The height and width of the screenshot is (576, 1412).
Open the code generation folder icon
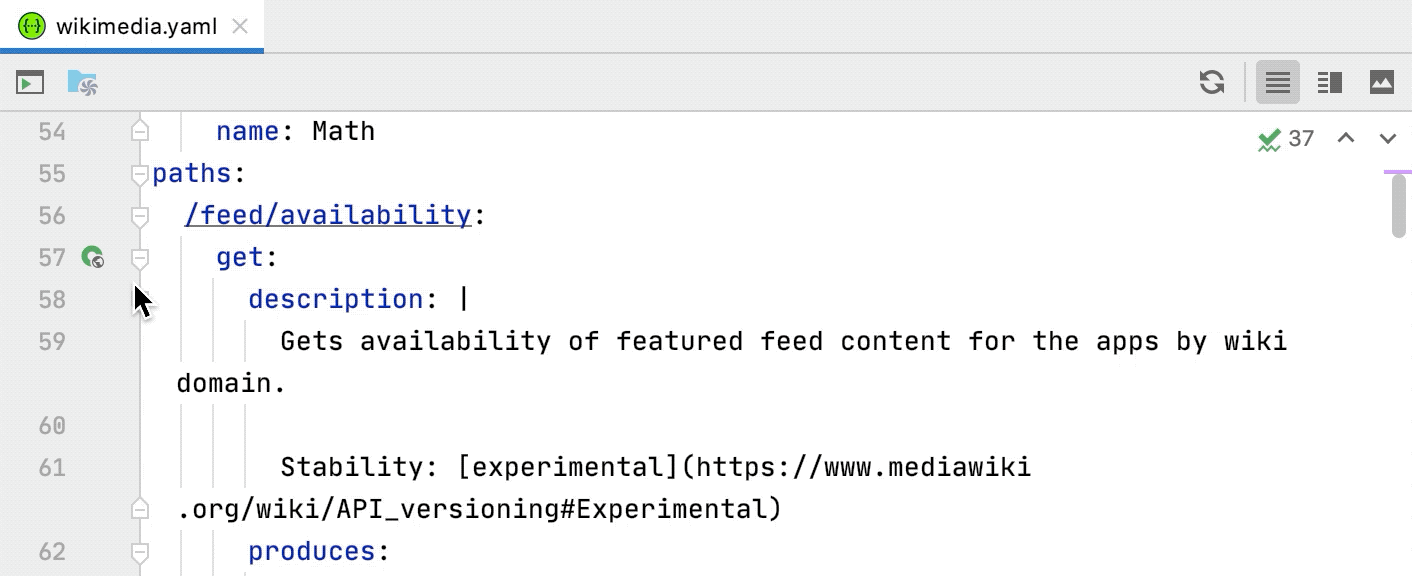pos(82,83)
